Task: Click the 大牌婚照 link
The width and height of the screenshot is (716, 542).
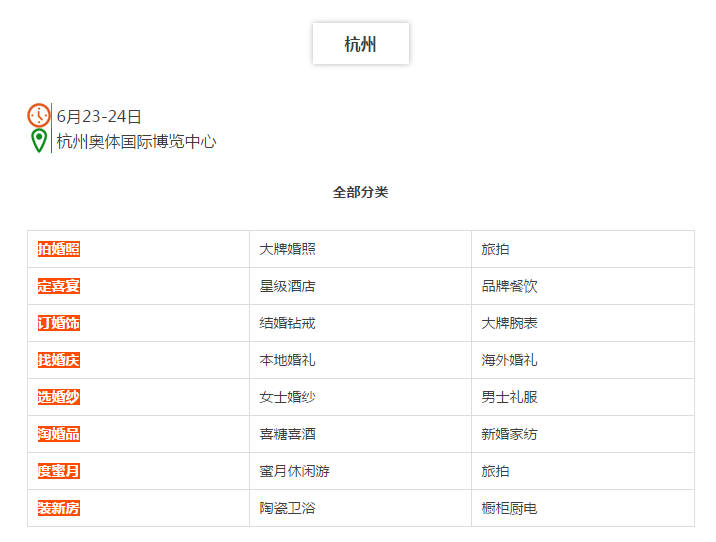Action: coord(288,249)
